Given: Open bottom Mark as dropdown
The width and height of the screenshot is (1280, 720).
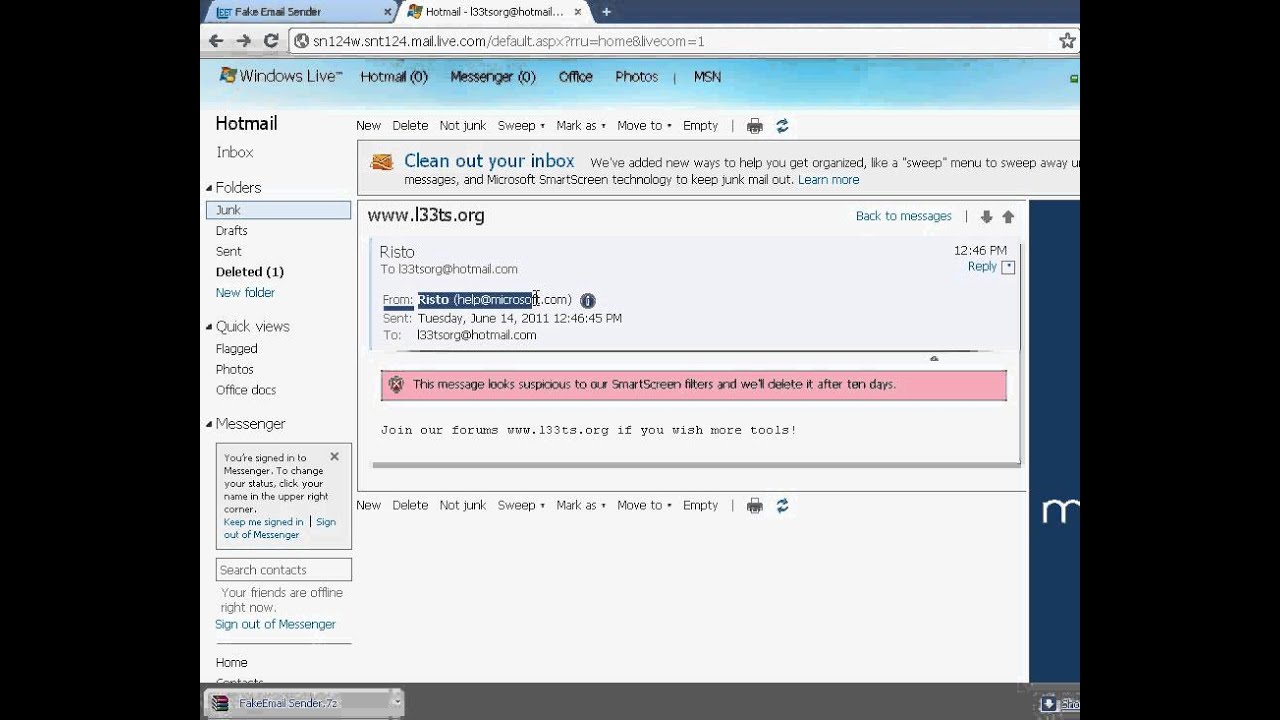Looking at the screenshot, I should click(581, 506).
